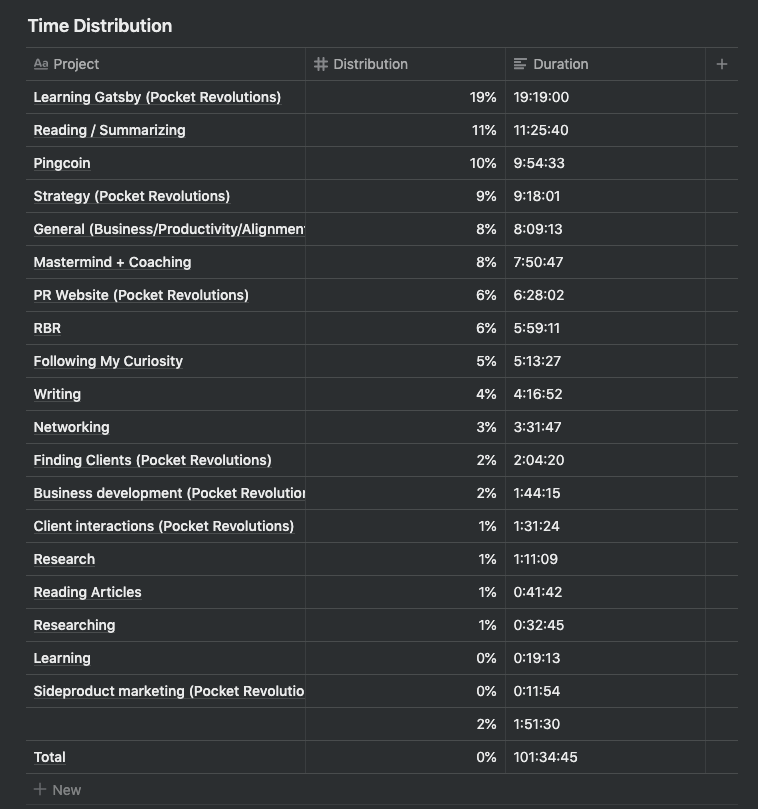This screenshot has width=758, height=809.
Task: Open the Distribution column header menu
Action: pos(370,64)
